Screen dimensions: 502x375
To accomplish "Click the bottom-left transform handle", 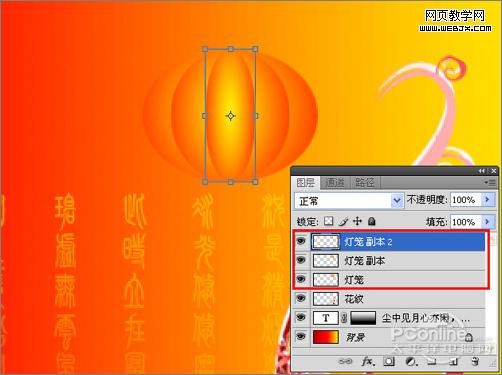I will pos(205,182).
